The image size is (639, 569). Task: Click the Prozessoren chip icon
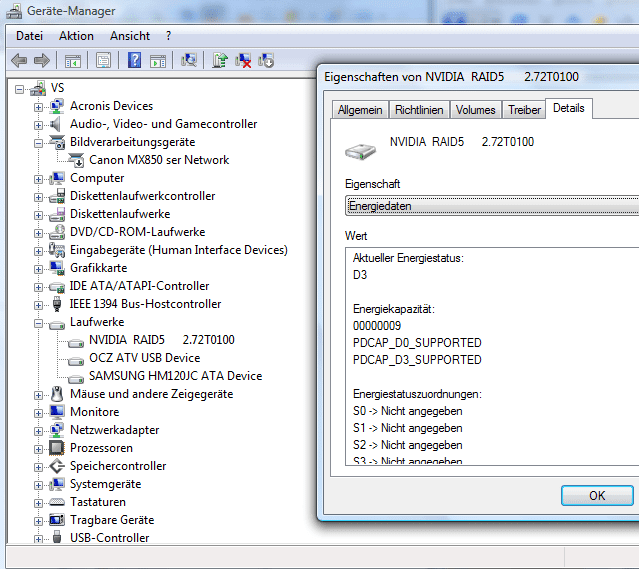click(x=57, y=448)
